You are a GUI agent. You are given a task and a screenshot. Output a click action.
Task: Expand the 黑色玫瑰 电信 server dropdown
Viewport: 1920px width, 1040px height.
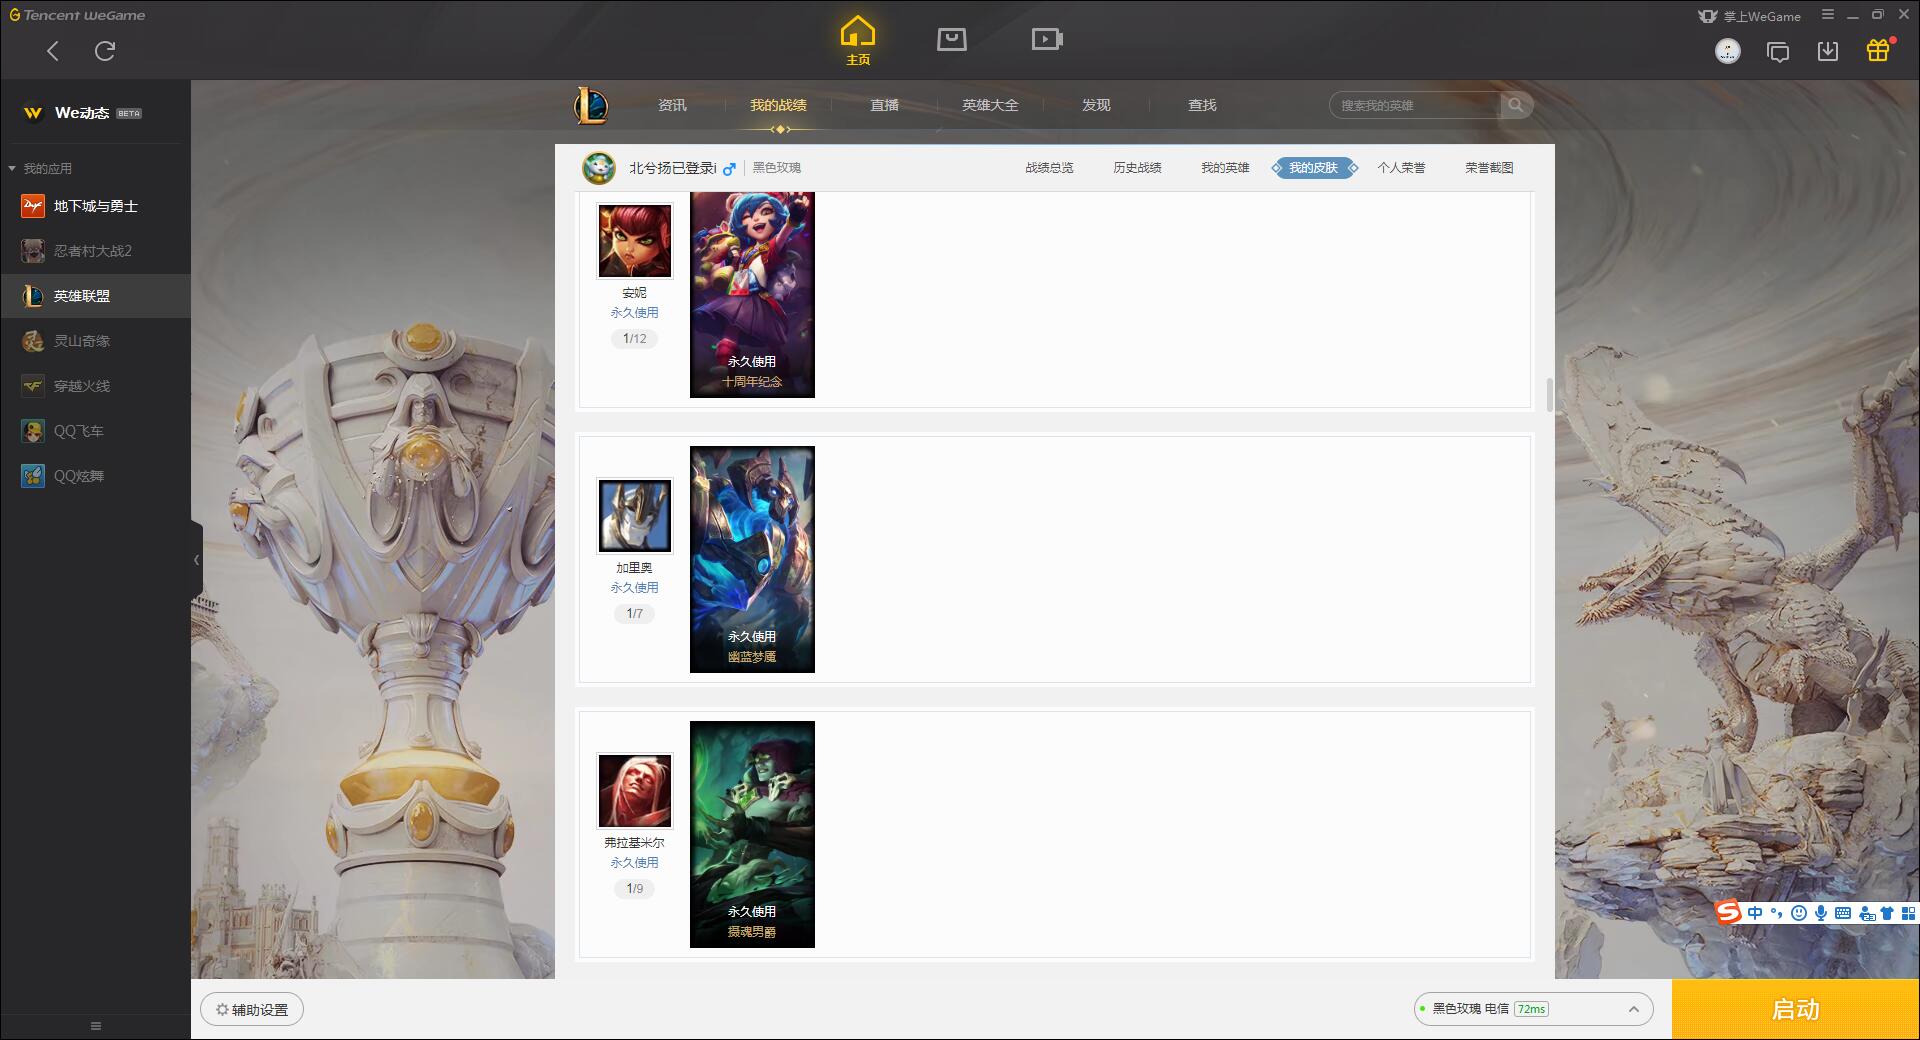coord(1533,1009)
